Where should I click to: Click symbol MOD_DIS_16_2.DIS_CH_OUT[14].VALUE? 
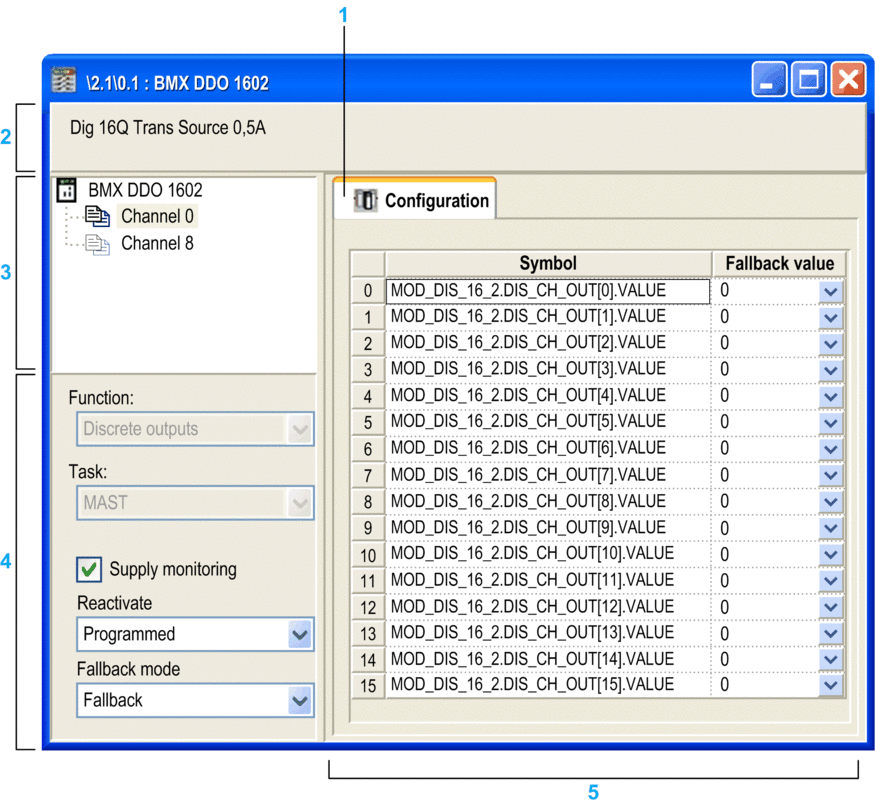tap(532, 659)
